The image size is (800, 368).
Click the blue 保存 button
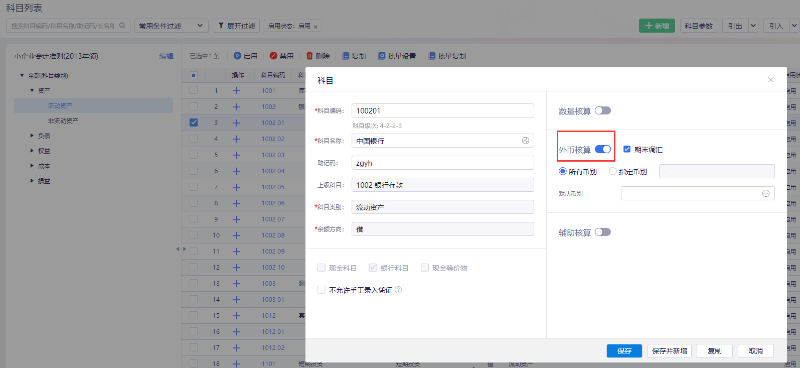[x=624, y=351]
